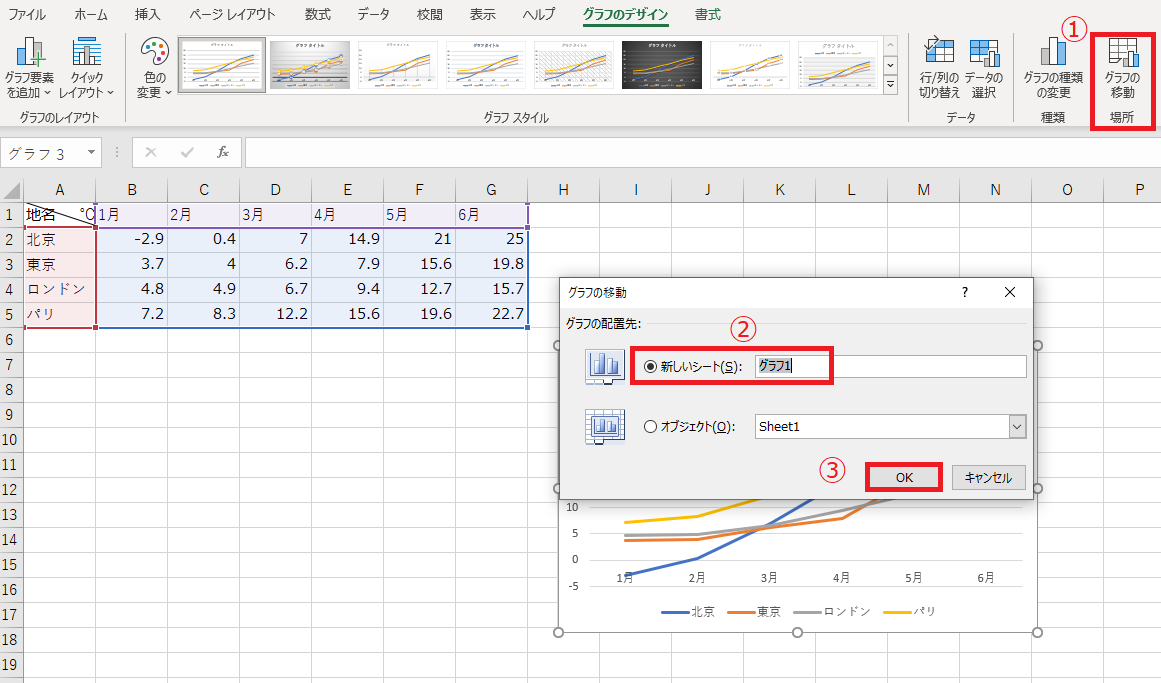Click the 北京 legend entry in chart

(688, 612)
